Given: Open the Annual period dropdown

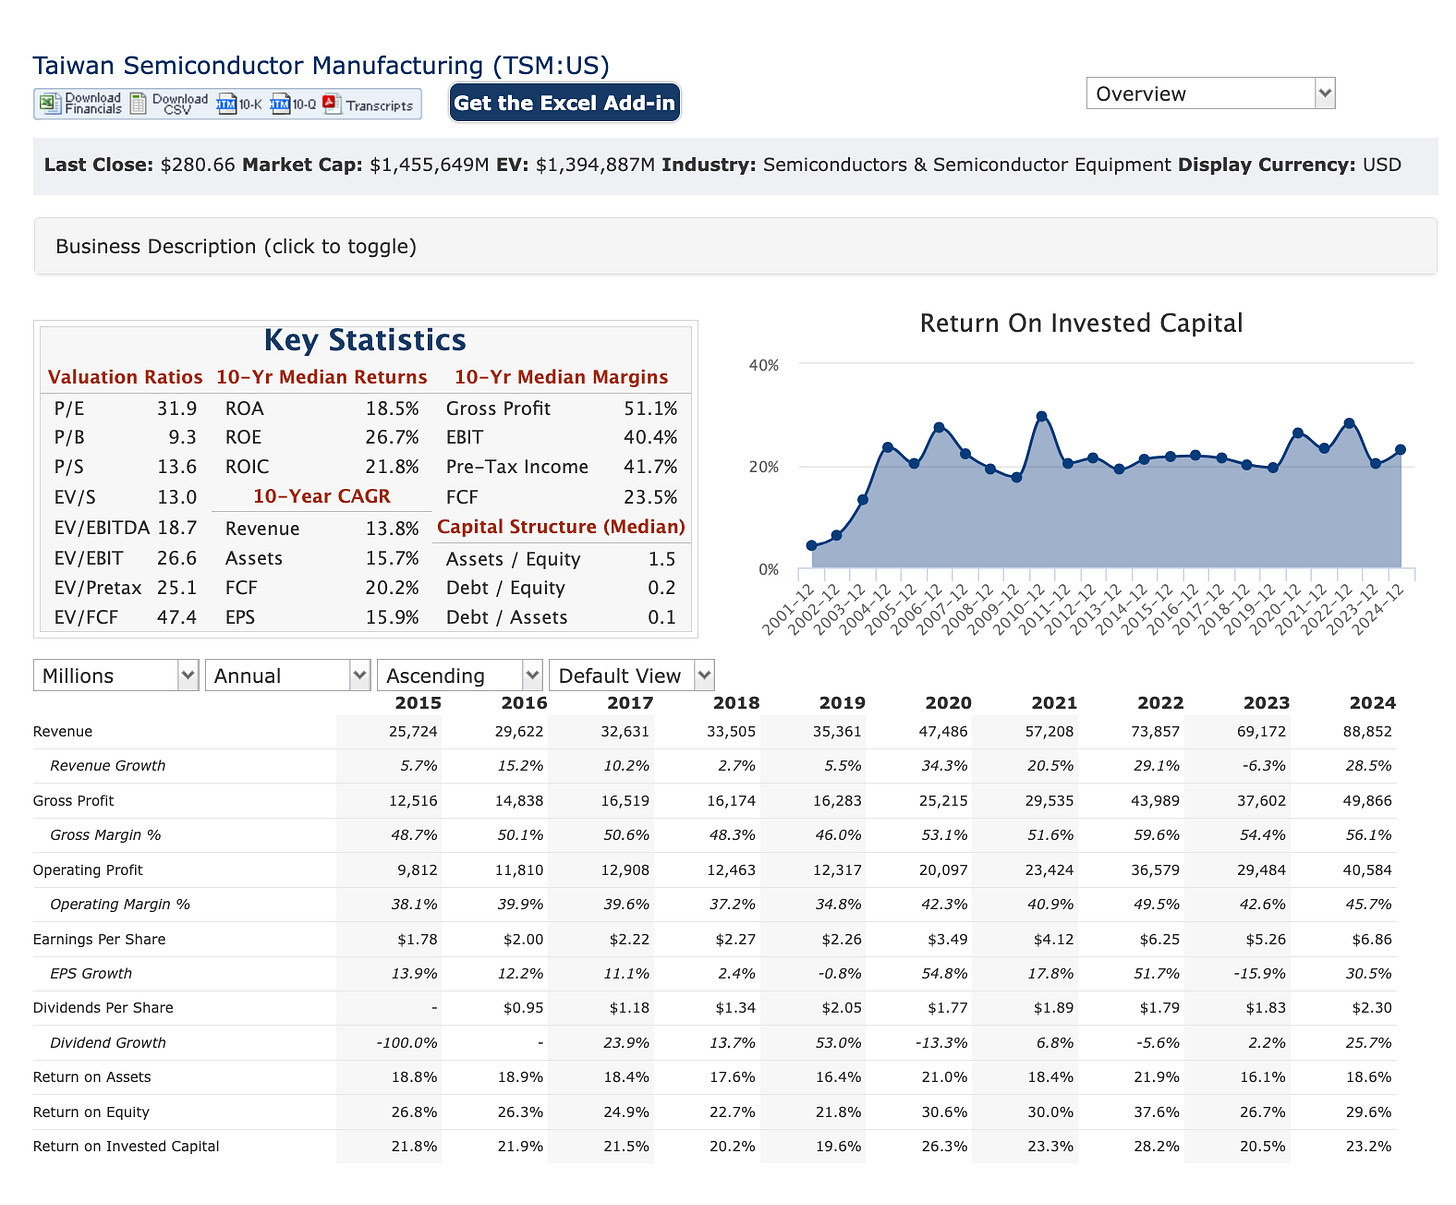Looking at the screenshot, I should 288,675.
